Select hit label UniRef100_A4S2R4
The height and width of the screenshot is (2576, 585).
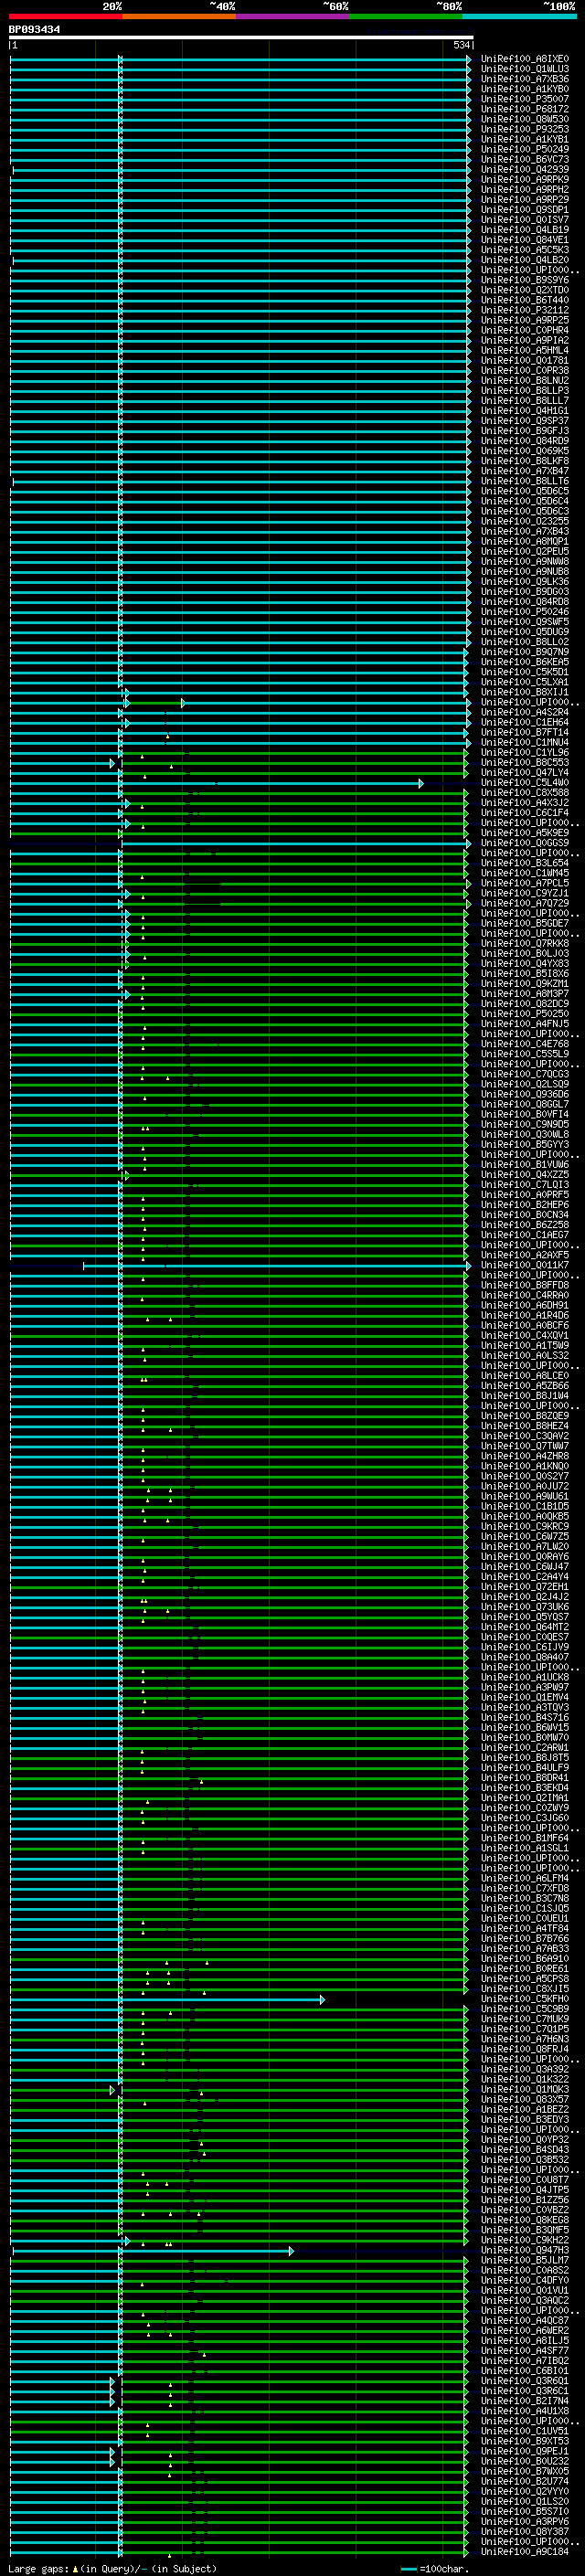(525, 712)
